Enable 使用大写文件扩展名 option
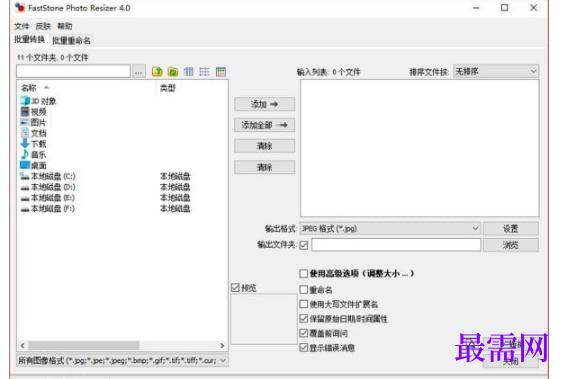Image resolution: width=567 pixels, height=379 pixels. (x=304, y=304)
